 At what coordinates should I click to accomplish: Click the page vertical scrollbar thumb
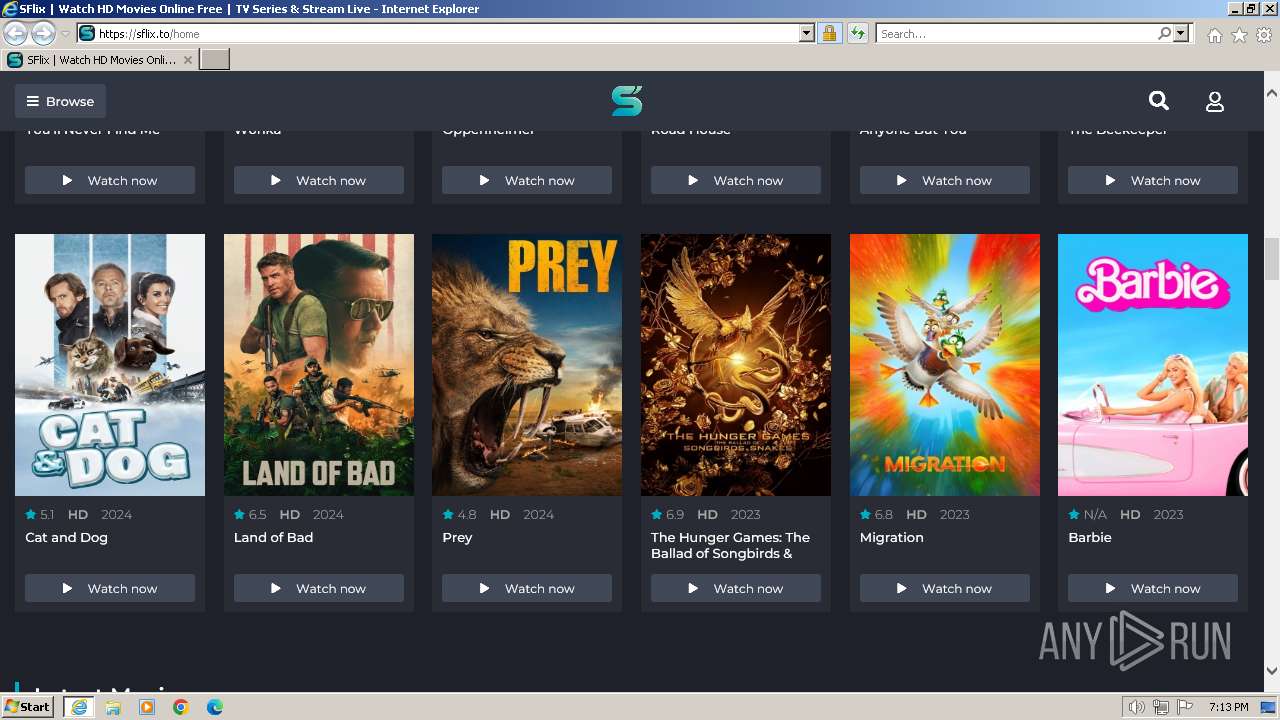tap(1272, 259)
